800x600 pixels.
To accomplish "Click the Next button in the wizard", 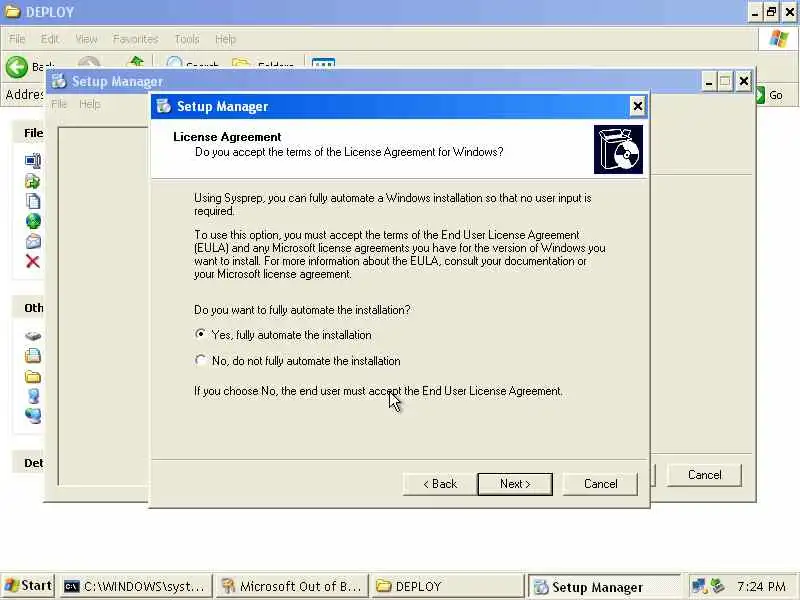I will (x=515, y=484).
